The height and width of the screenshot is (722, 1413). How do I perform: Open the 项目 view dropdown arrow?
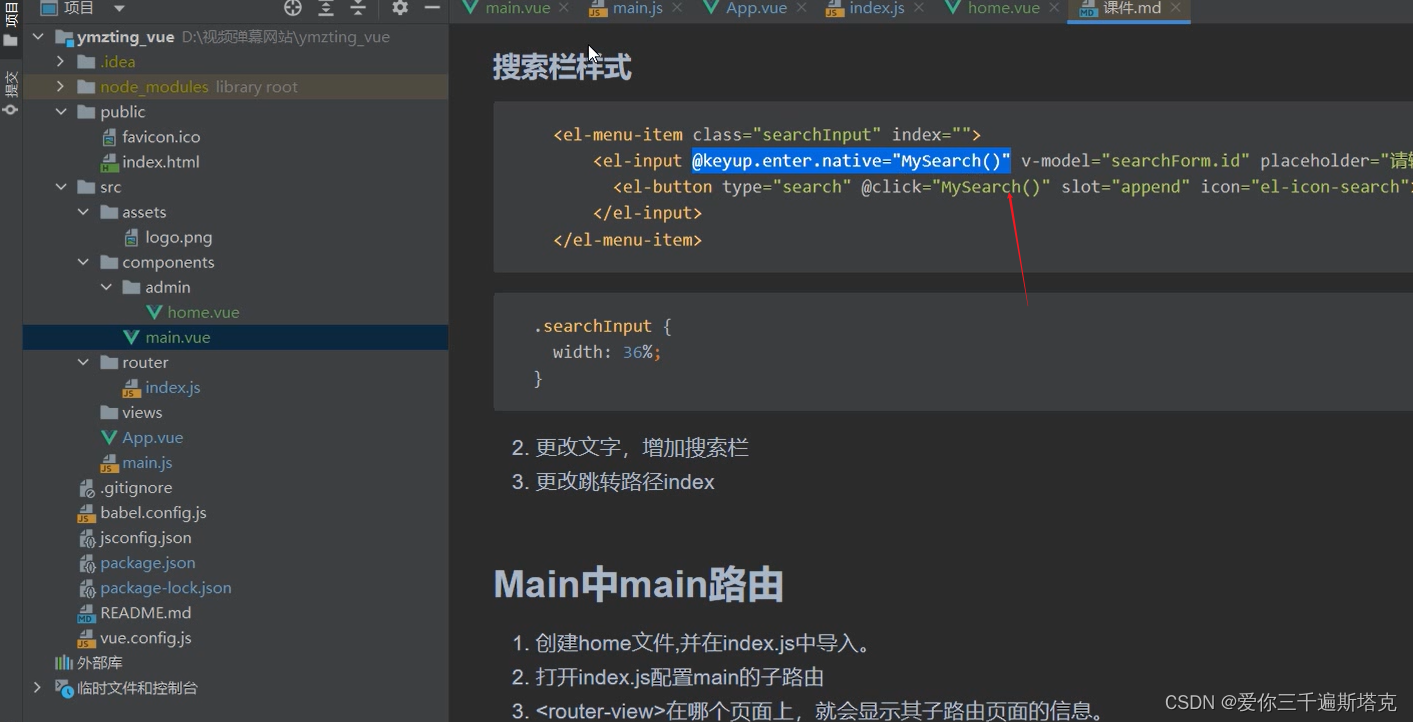point(121,8)
